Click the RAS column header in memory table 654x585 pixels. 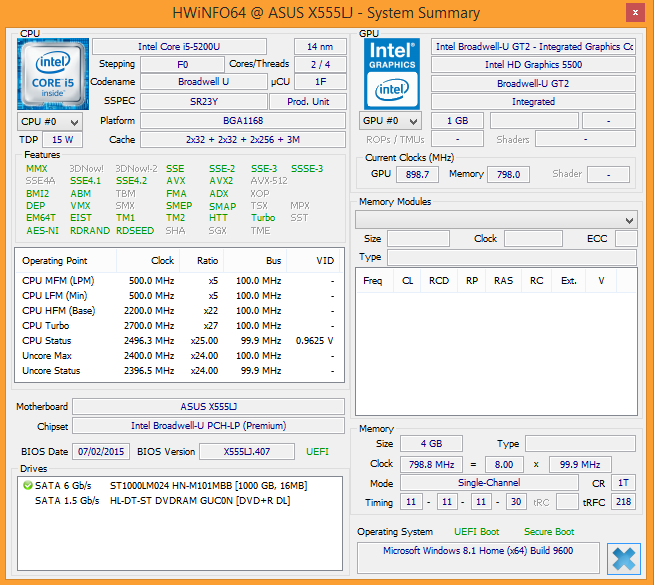(504, 281)
